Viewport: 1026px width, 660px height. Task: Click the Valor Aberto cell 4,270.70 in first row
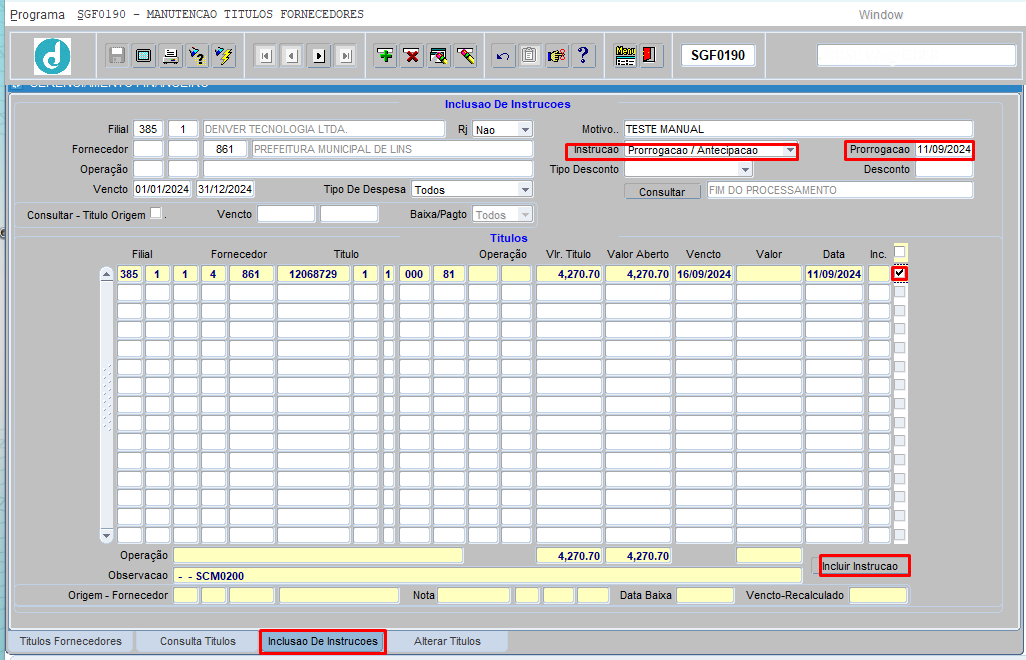click(637, 274)
